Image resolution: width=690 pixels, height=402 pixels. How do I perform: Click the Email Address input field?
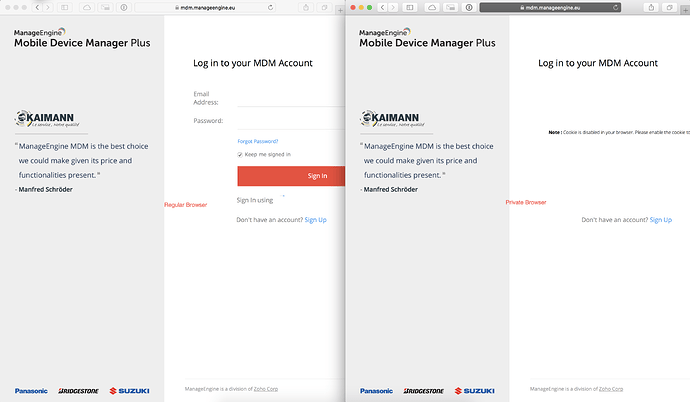click(291, 98)
